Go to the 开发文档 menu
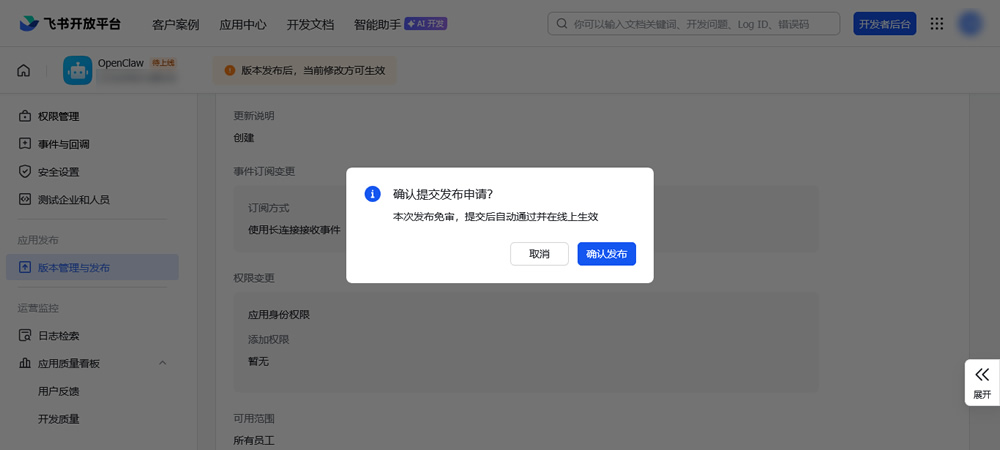 311,24
